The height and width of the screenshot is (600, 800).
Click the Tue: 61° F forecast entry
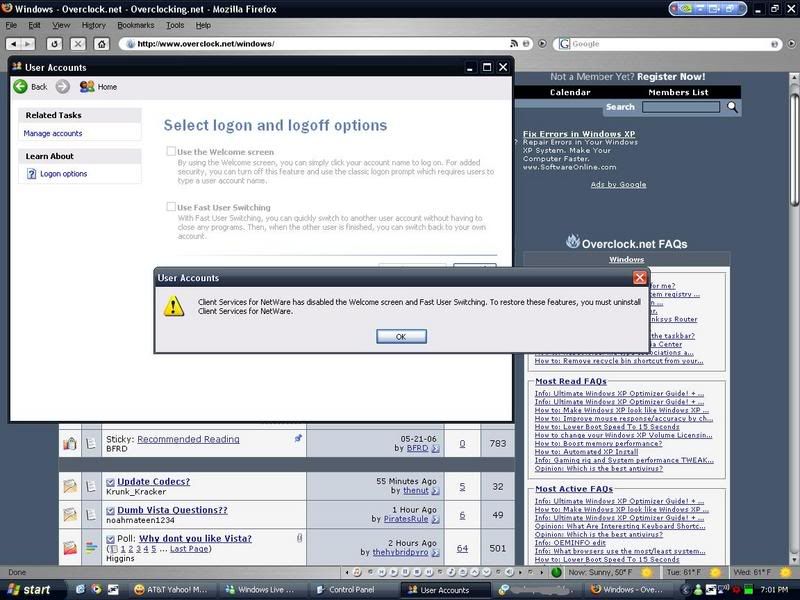coord(684,572)
